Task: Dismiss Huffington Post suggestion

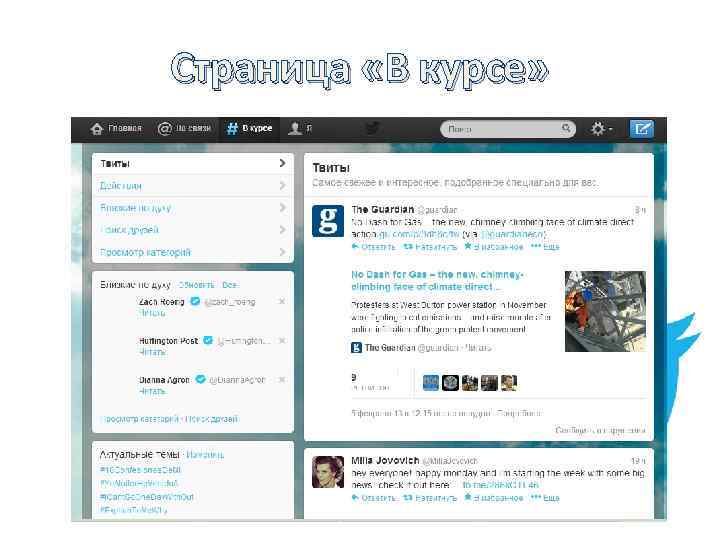Action: click(x=282, y=340)
